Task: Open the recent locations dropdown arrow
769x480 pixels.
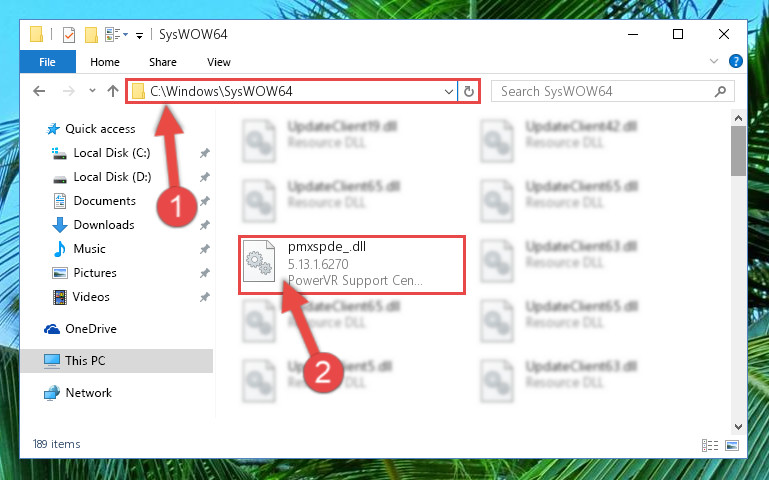Action: (92, 91)
